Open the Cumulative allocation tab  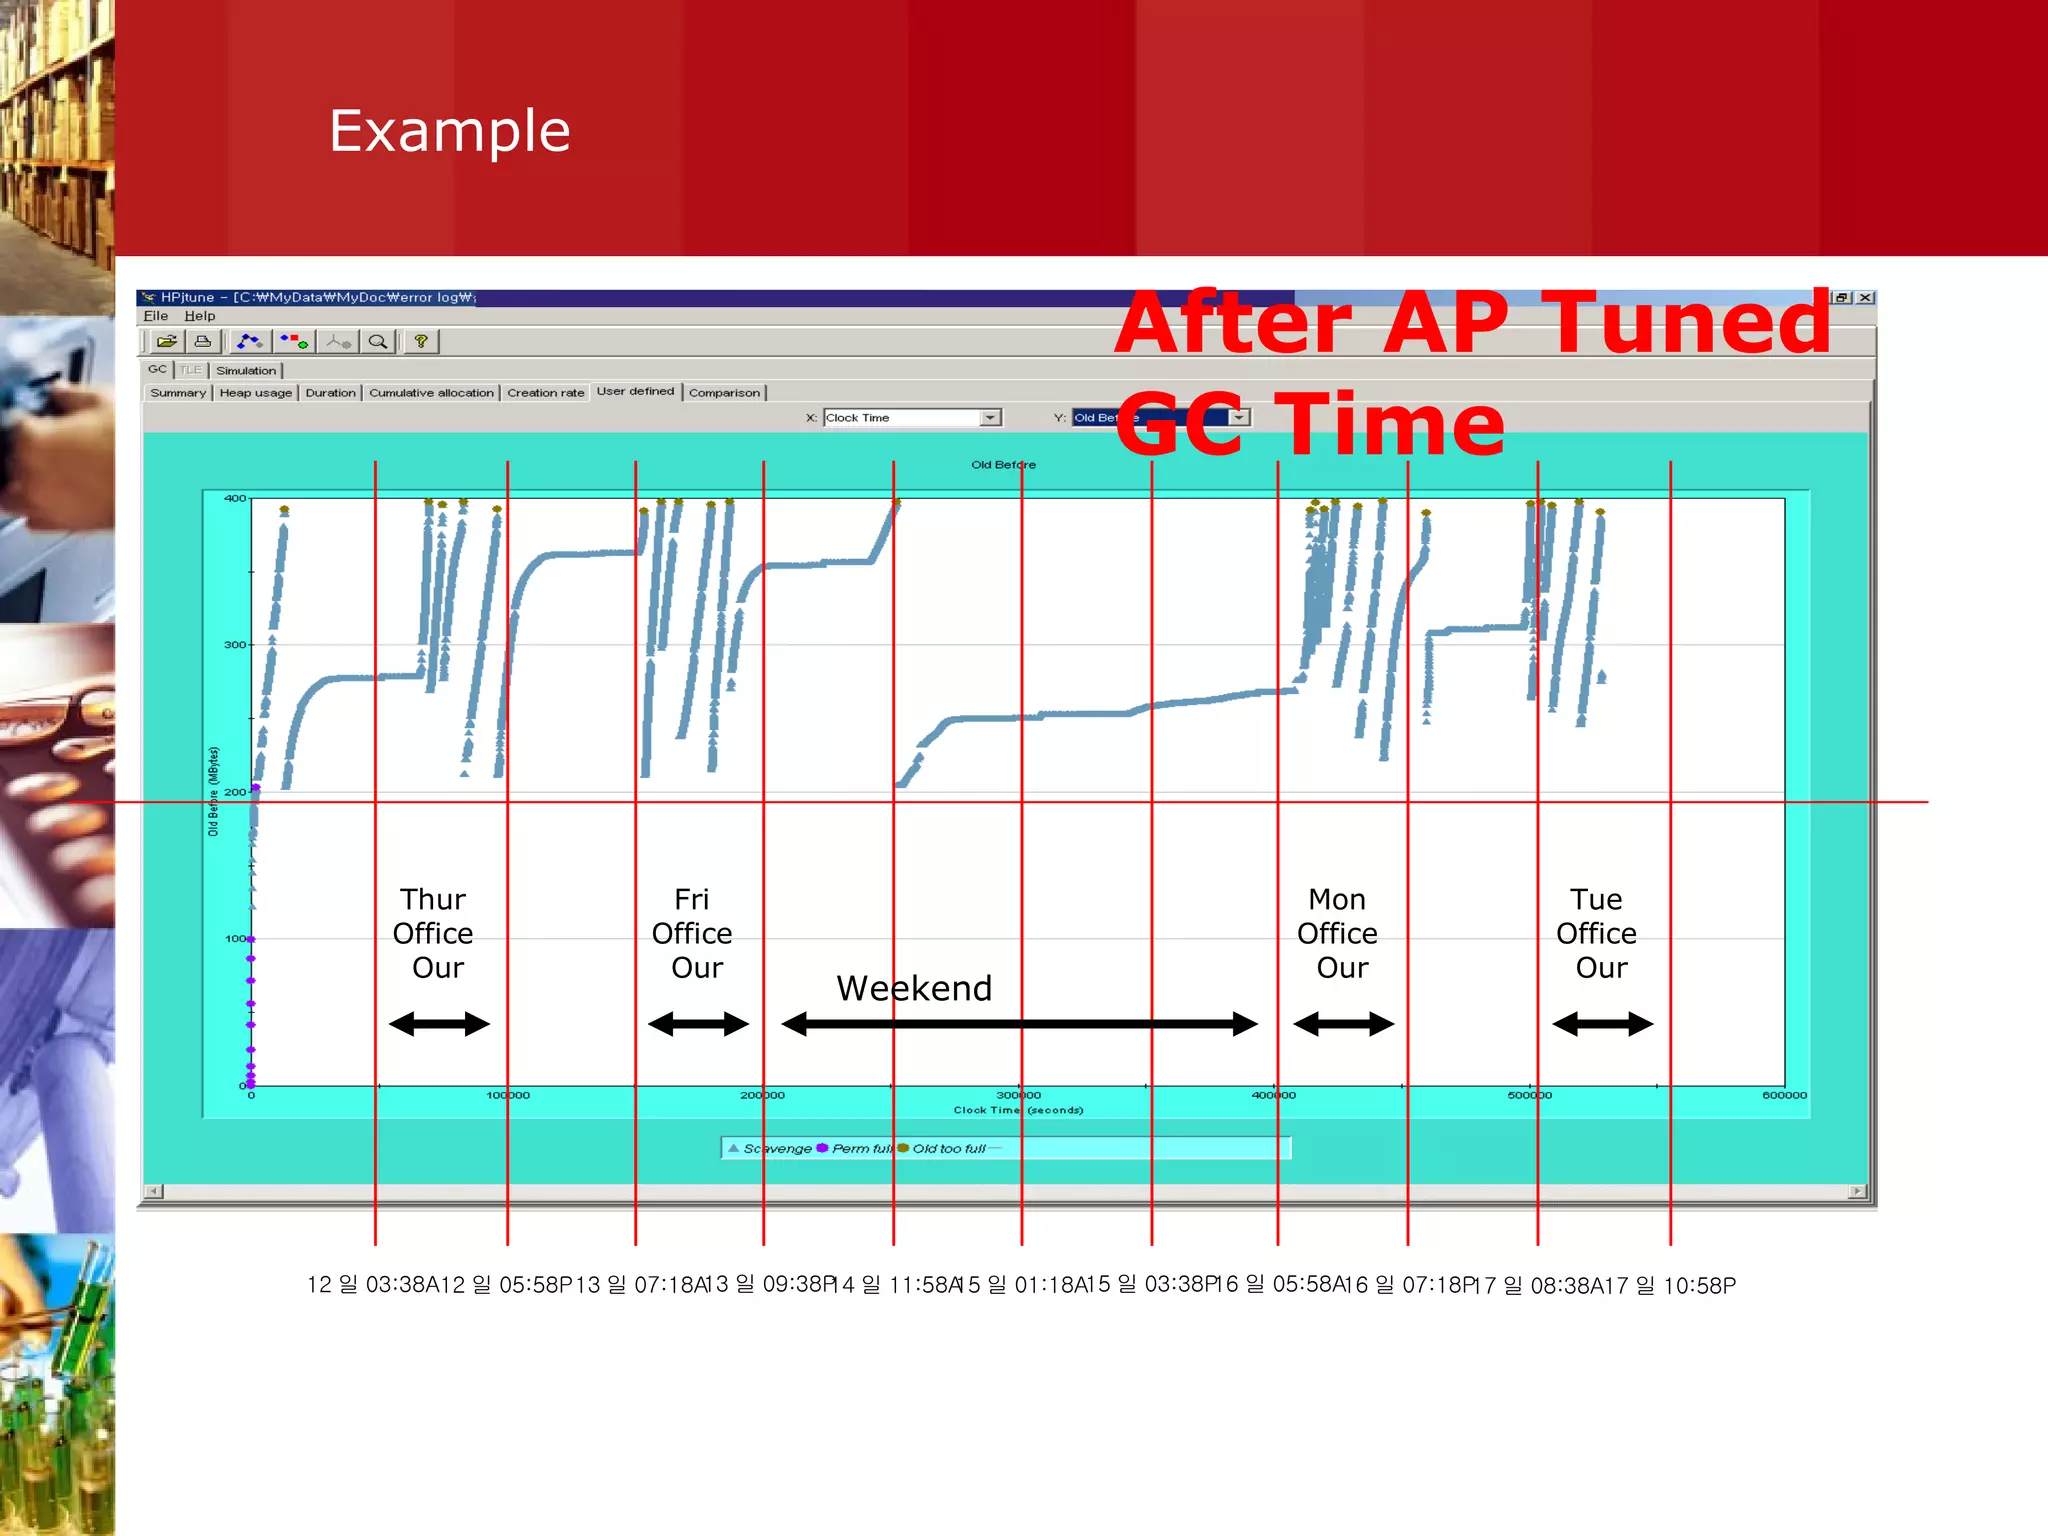pyautogui.click(x=431, y=393)
